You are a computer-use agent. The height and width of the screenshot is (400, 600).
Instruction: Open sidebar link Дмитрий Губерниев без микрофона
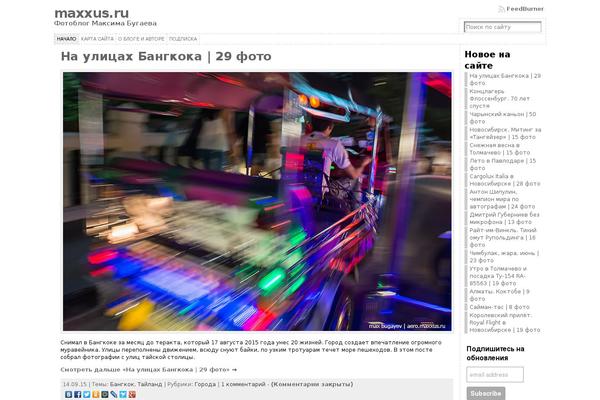pos(504,218)
